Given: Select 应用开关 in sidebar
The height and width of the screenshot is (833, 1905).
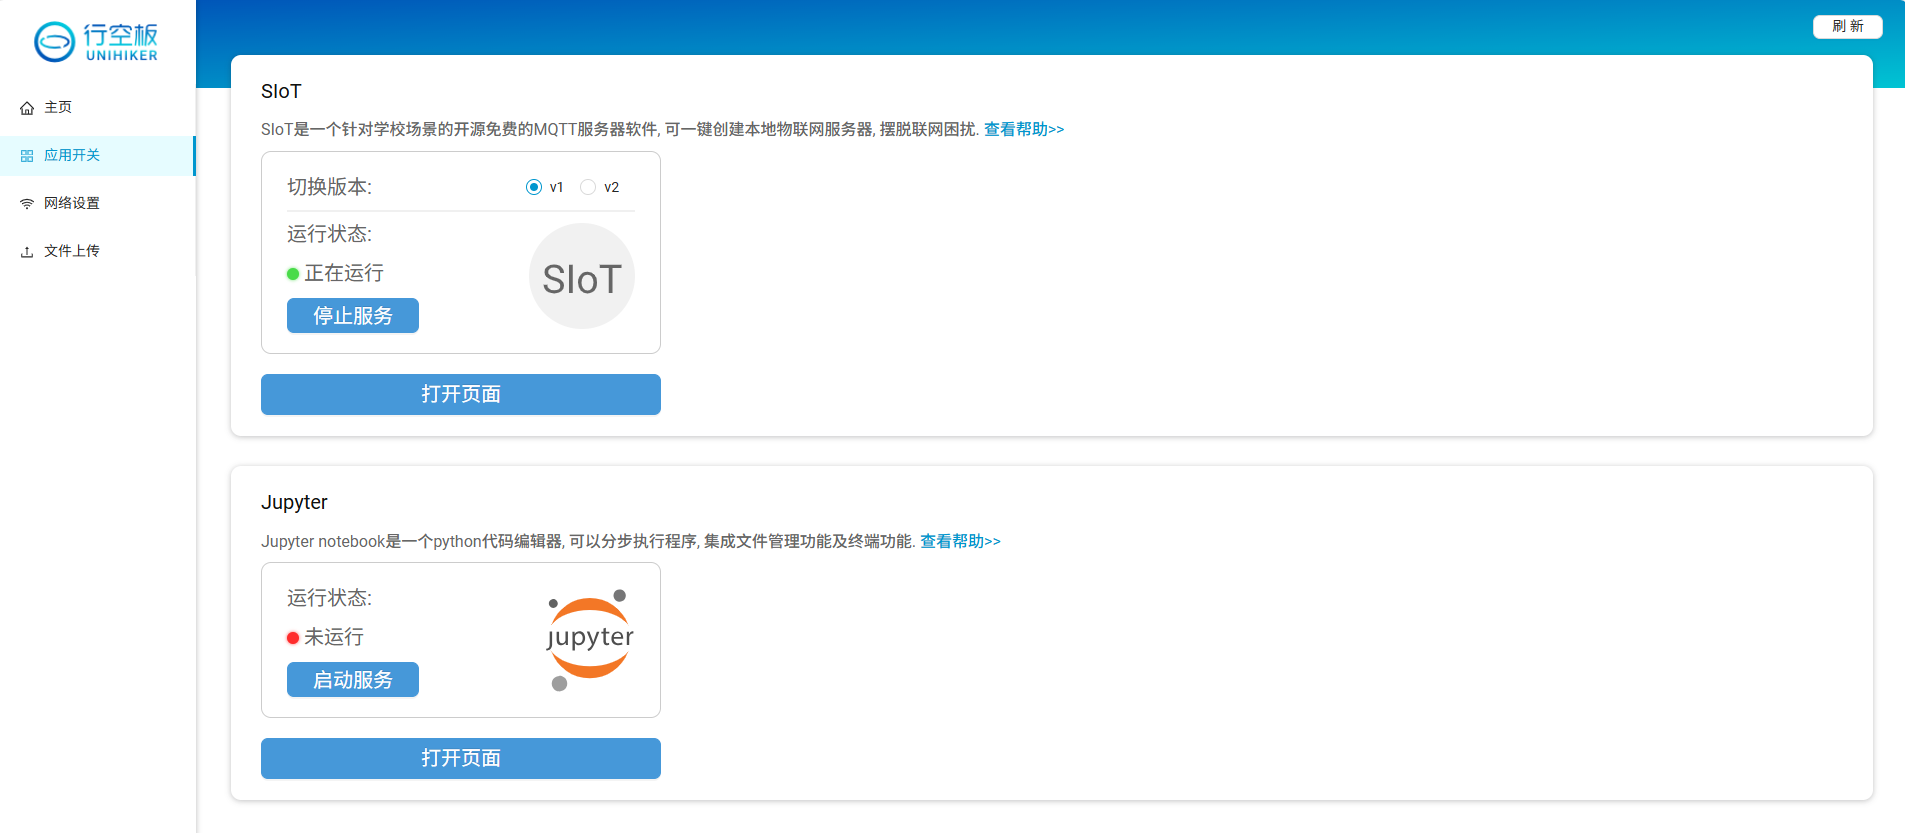Looking at the screenshot, I should 72,155.
